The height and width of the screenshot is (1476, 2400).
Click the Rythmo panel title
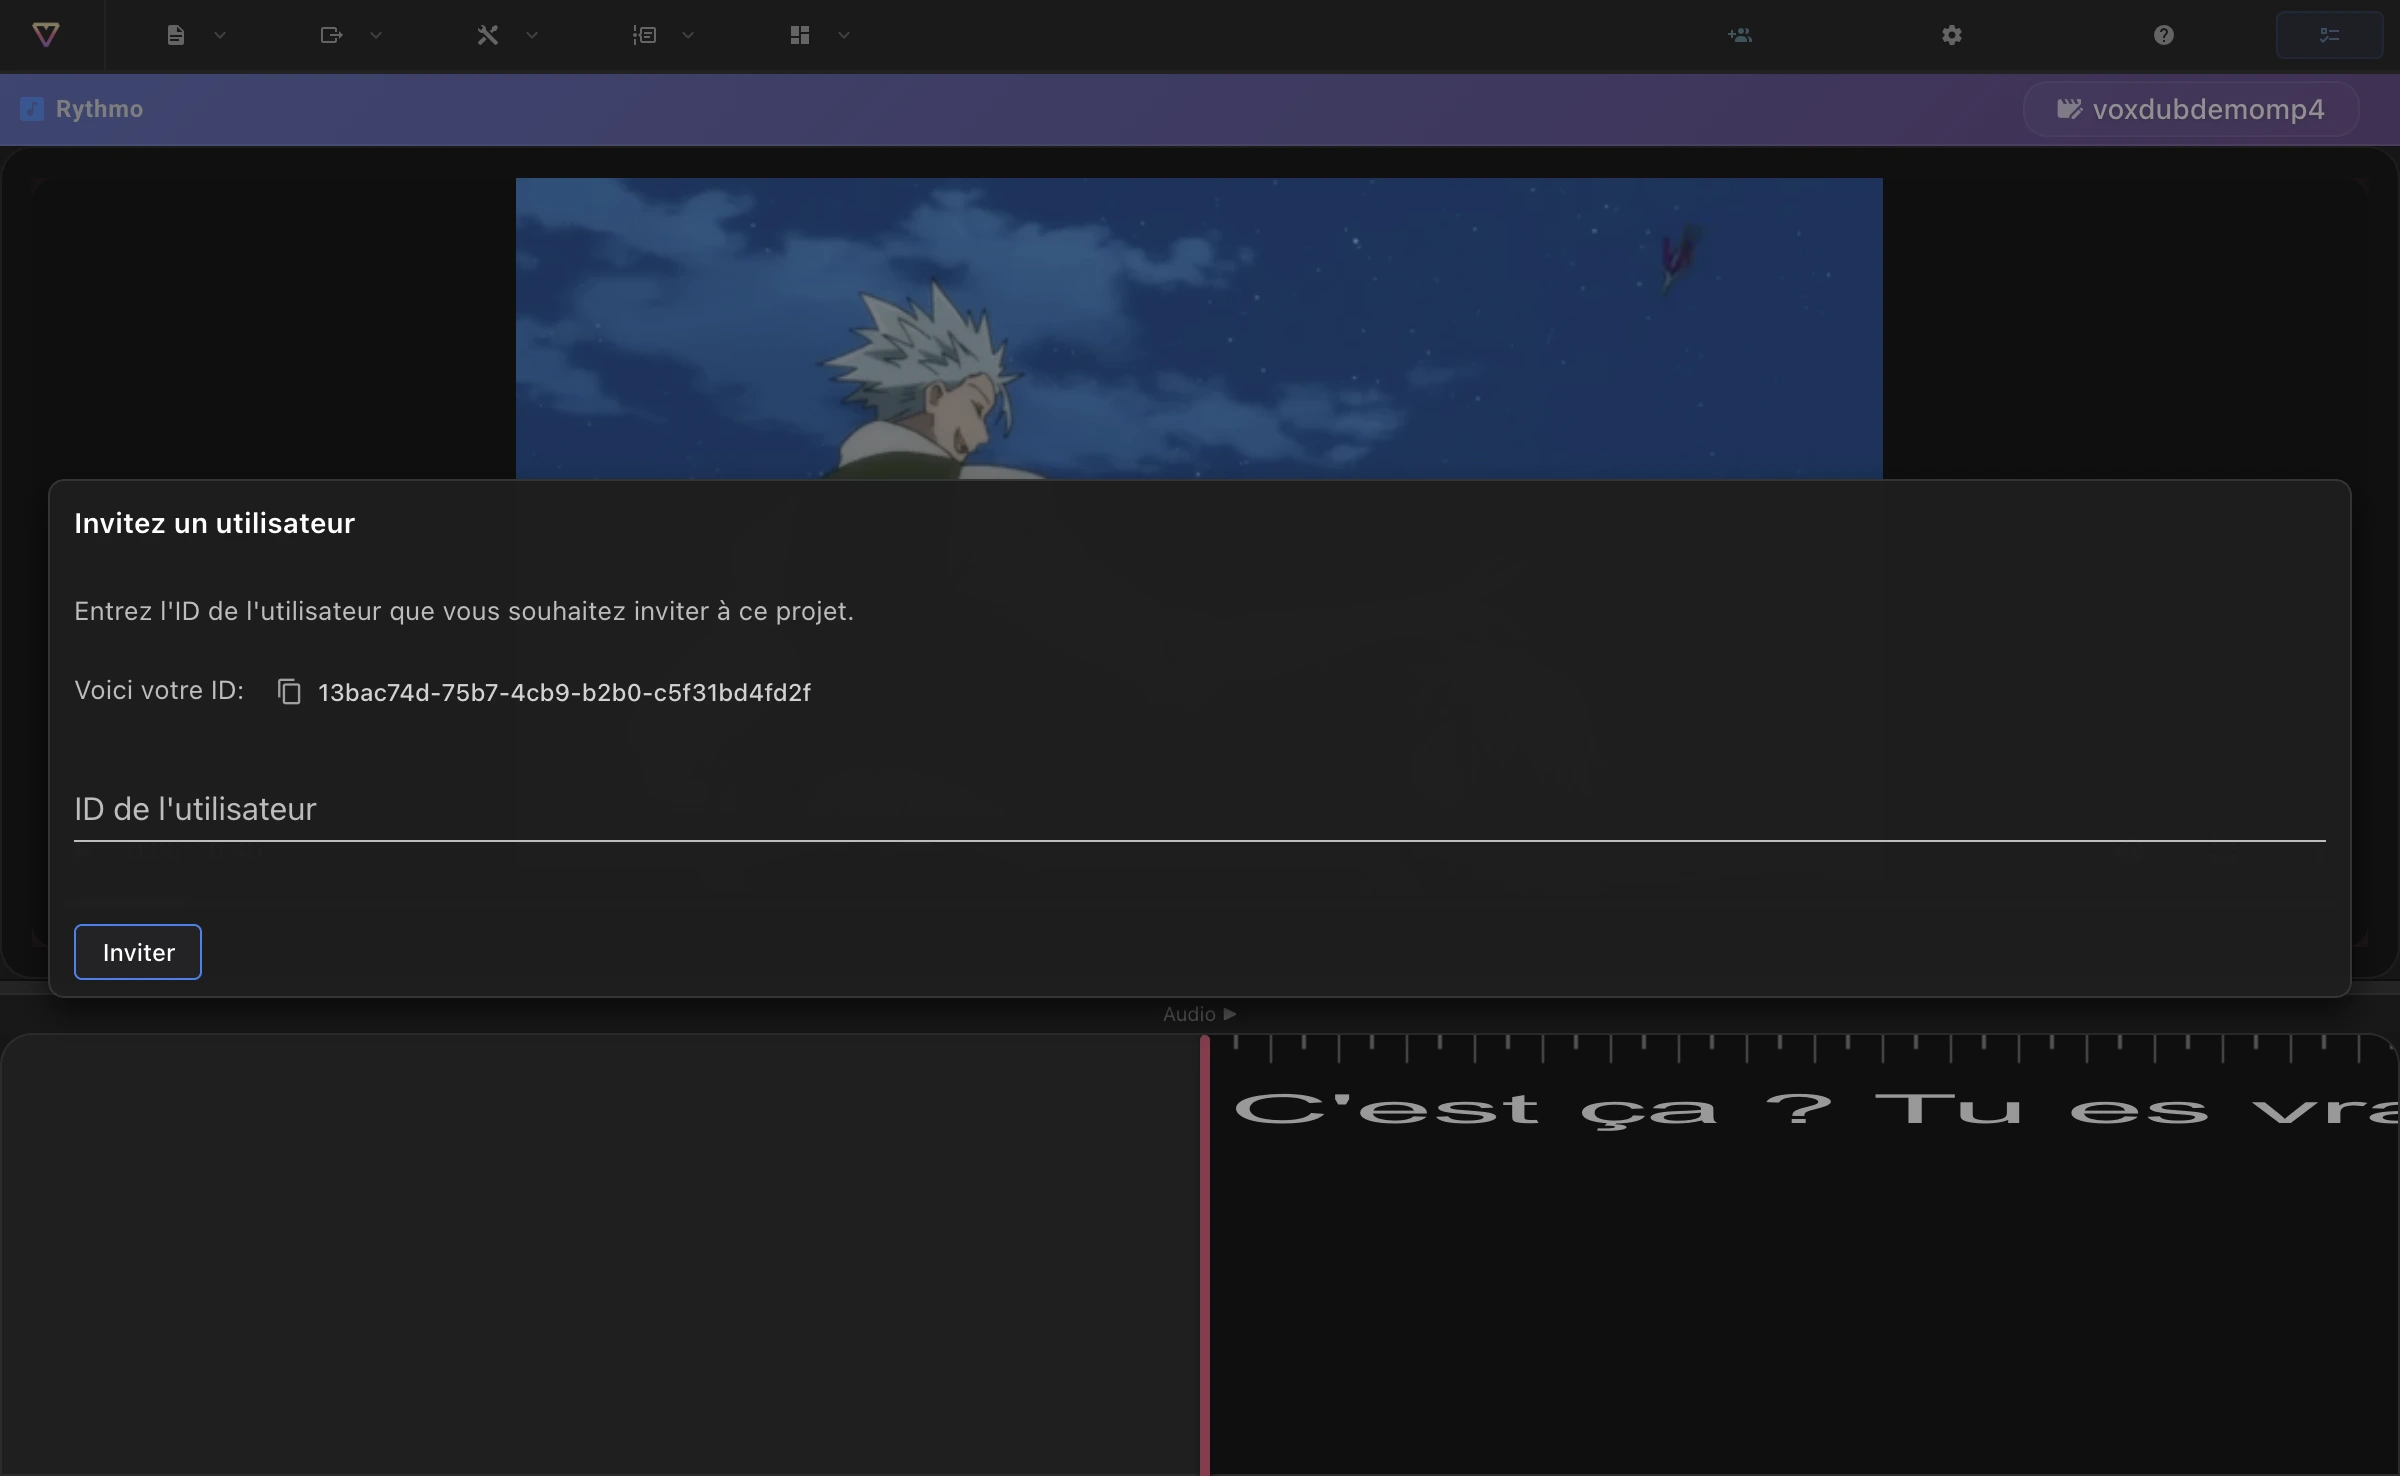tap(99, 109)
